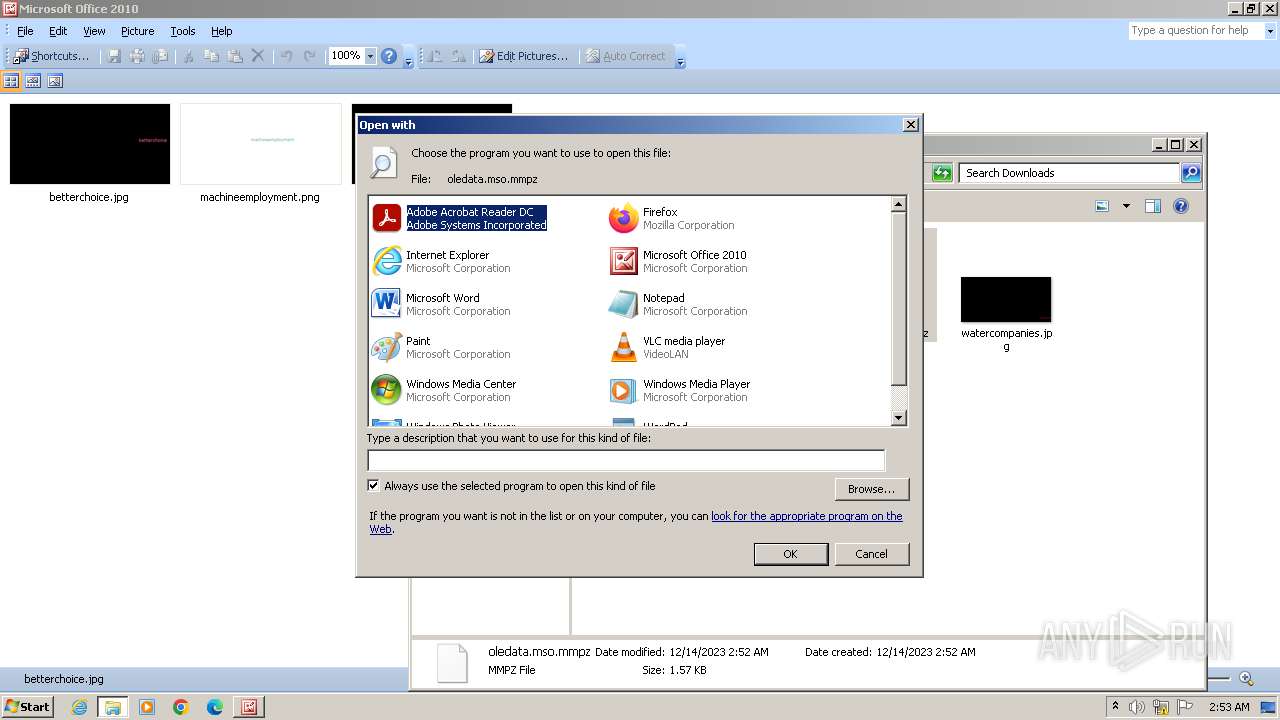This screenshot has height=720, width=1280.
Task: Toggle the Explorer preview pane button
Action: (1152, 206)
